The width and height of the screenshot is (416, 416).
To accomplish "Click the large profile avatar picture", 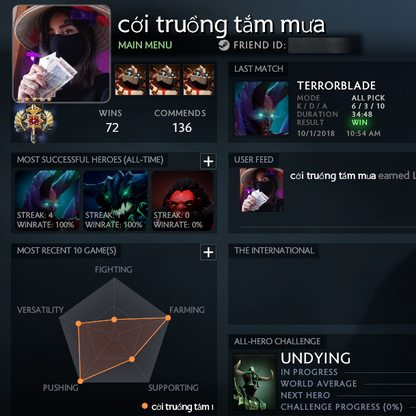I will tap(61, 53).
